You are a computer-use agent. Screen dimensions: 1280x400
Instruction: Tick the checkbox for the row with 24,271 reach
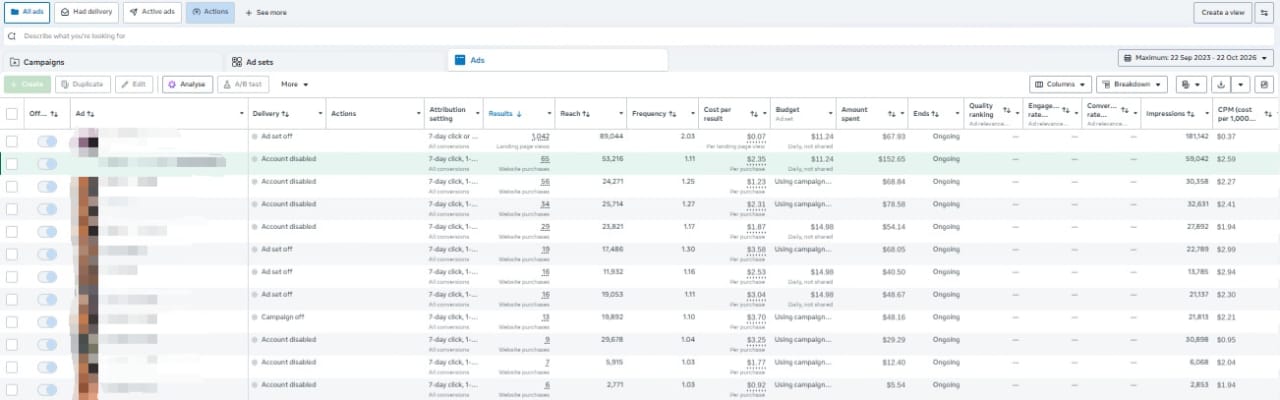12,186
